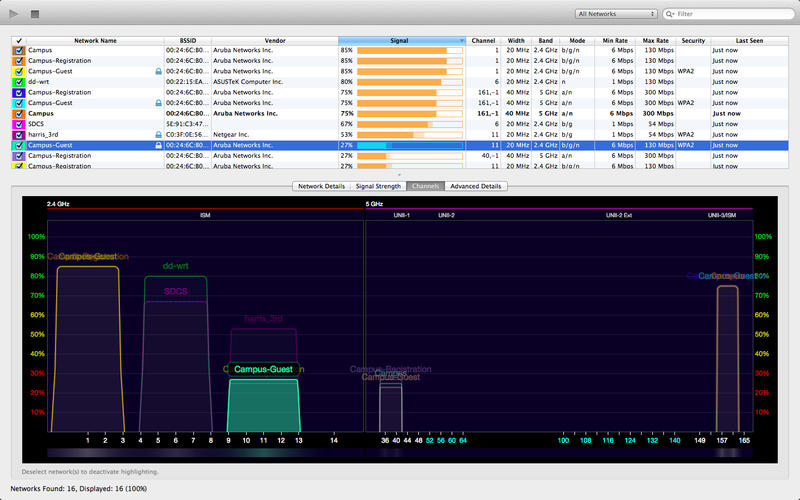Sort by the Channel column header

point(483,41)
